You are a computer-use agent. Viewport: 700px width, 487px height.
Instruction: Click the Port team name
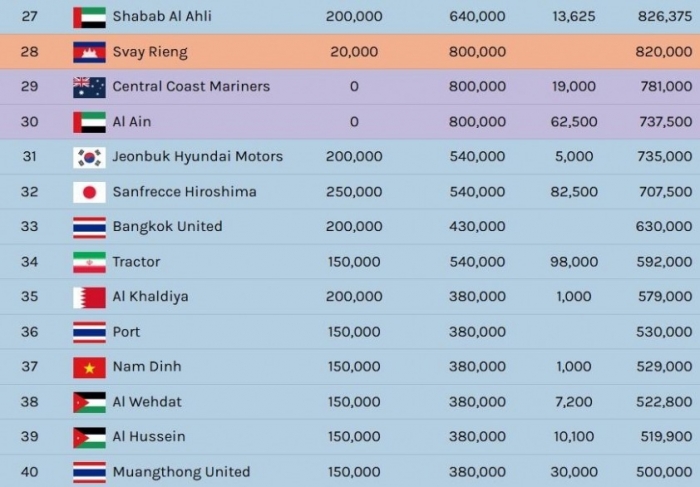126,332
